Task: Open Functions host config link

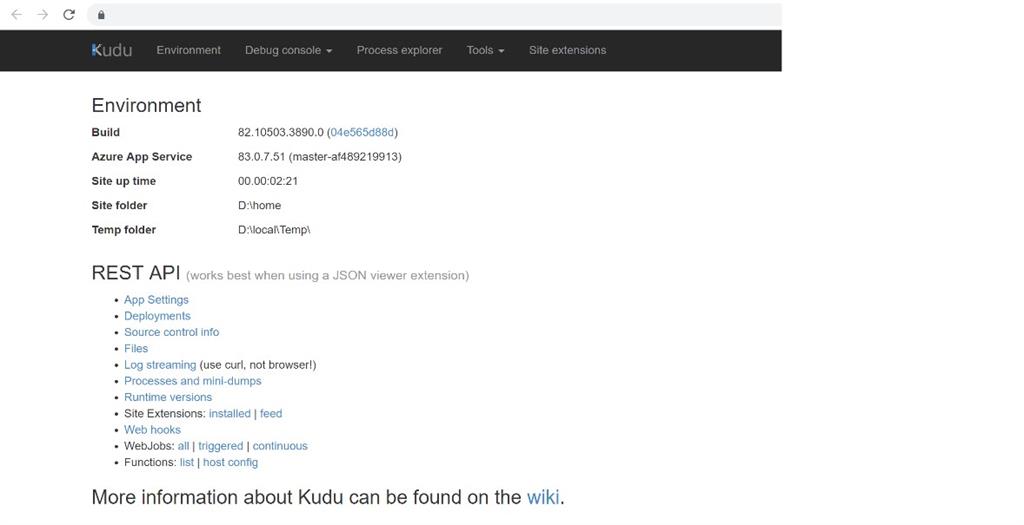Action: click(230, 462)
